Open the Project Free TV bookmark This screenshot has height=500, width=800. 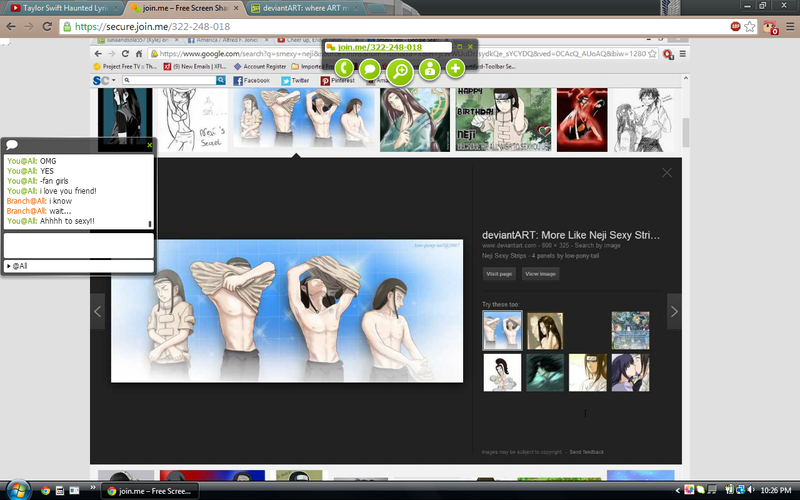[x=126, y=66]
